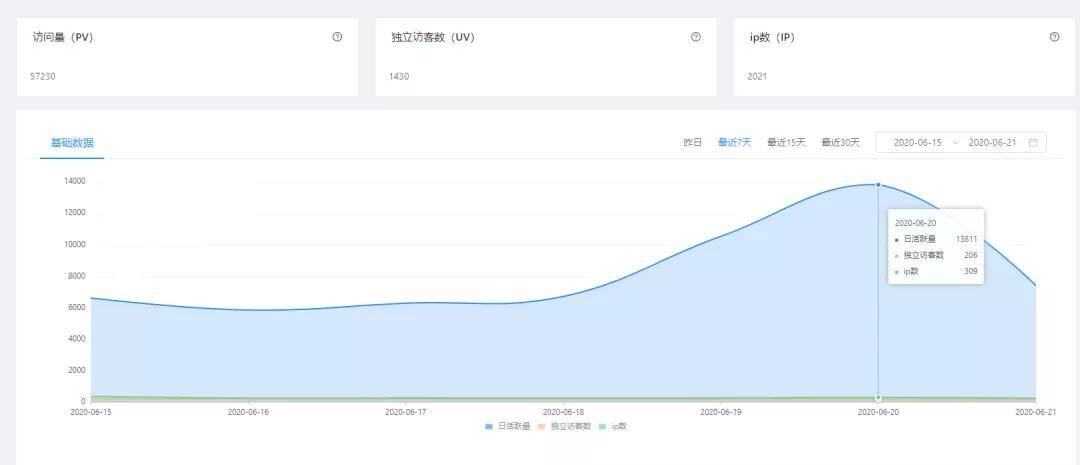The image size is (1080, 465).
Task: Open the calendar icon in date range picker
Action: point(1033,143)
